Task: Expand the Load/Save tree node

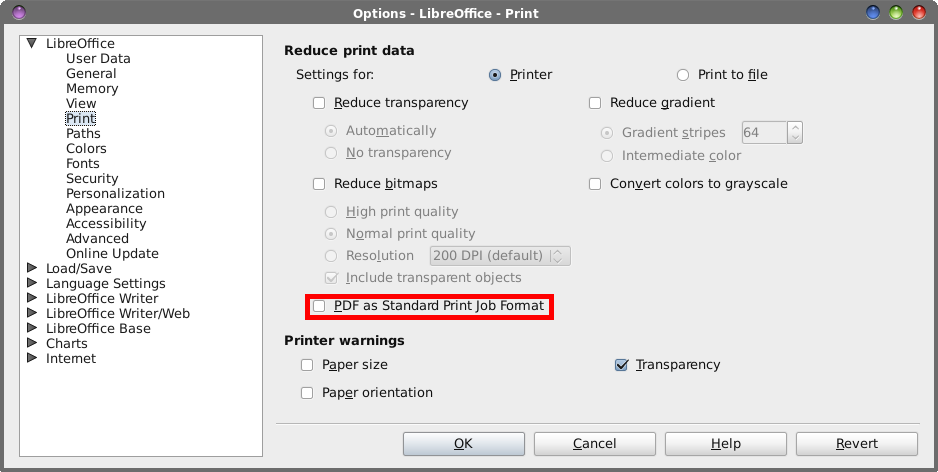Action: coord(32,268)
